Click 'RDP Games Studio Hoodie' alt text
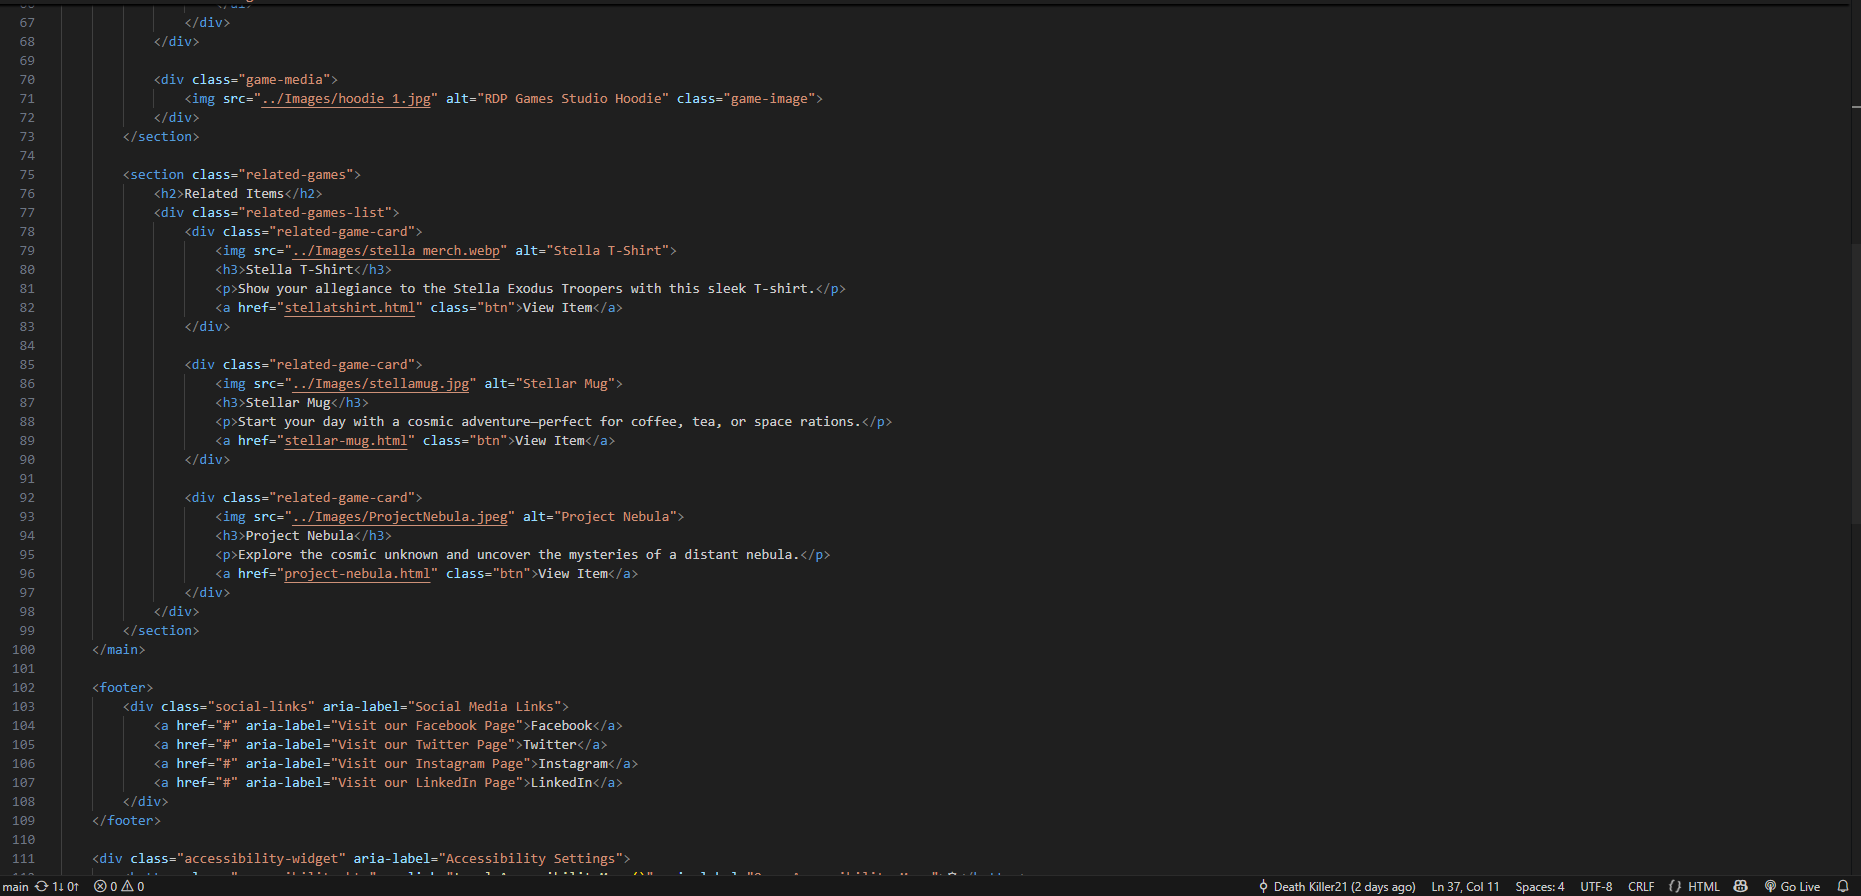The height and width of the screenshot is (896, 1861). pyautogui.click(x=573, y=99)
